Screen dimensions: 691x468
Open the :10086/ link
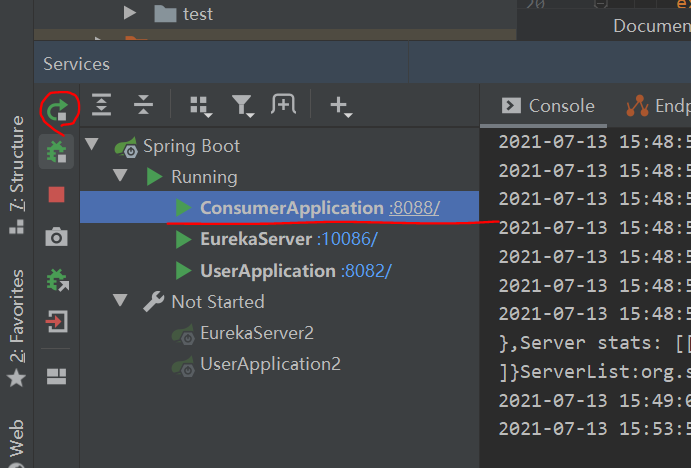click(347, 239)
